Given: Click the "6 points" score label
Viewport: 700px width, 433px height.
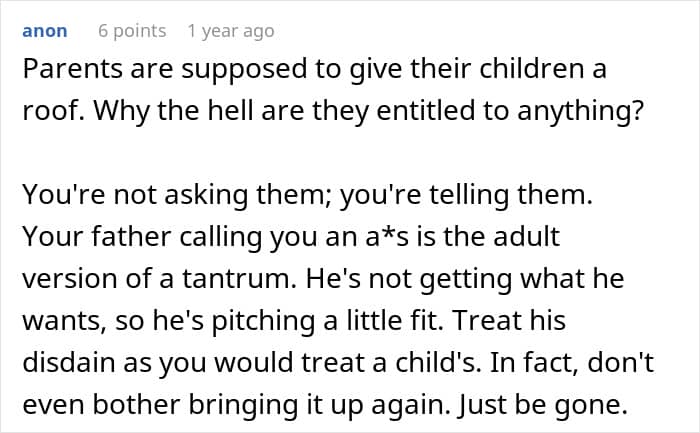Looking at the screenshot, I should (132, 31).
